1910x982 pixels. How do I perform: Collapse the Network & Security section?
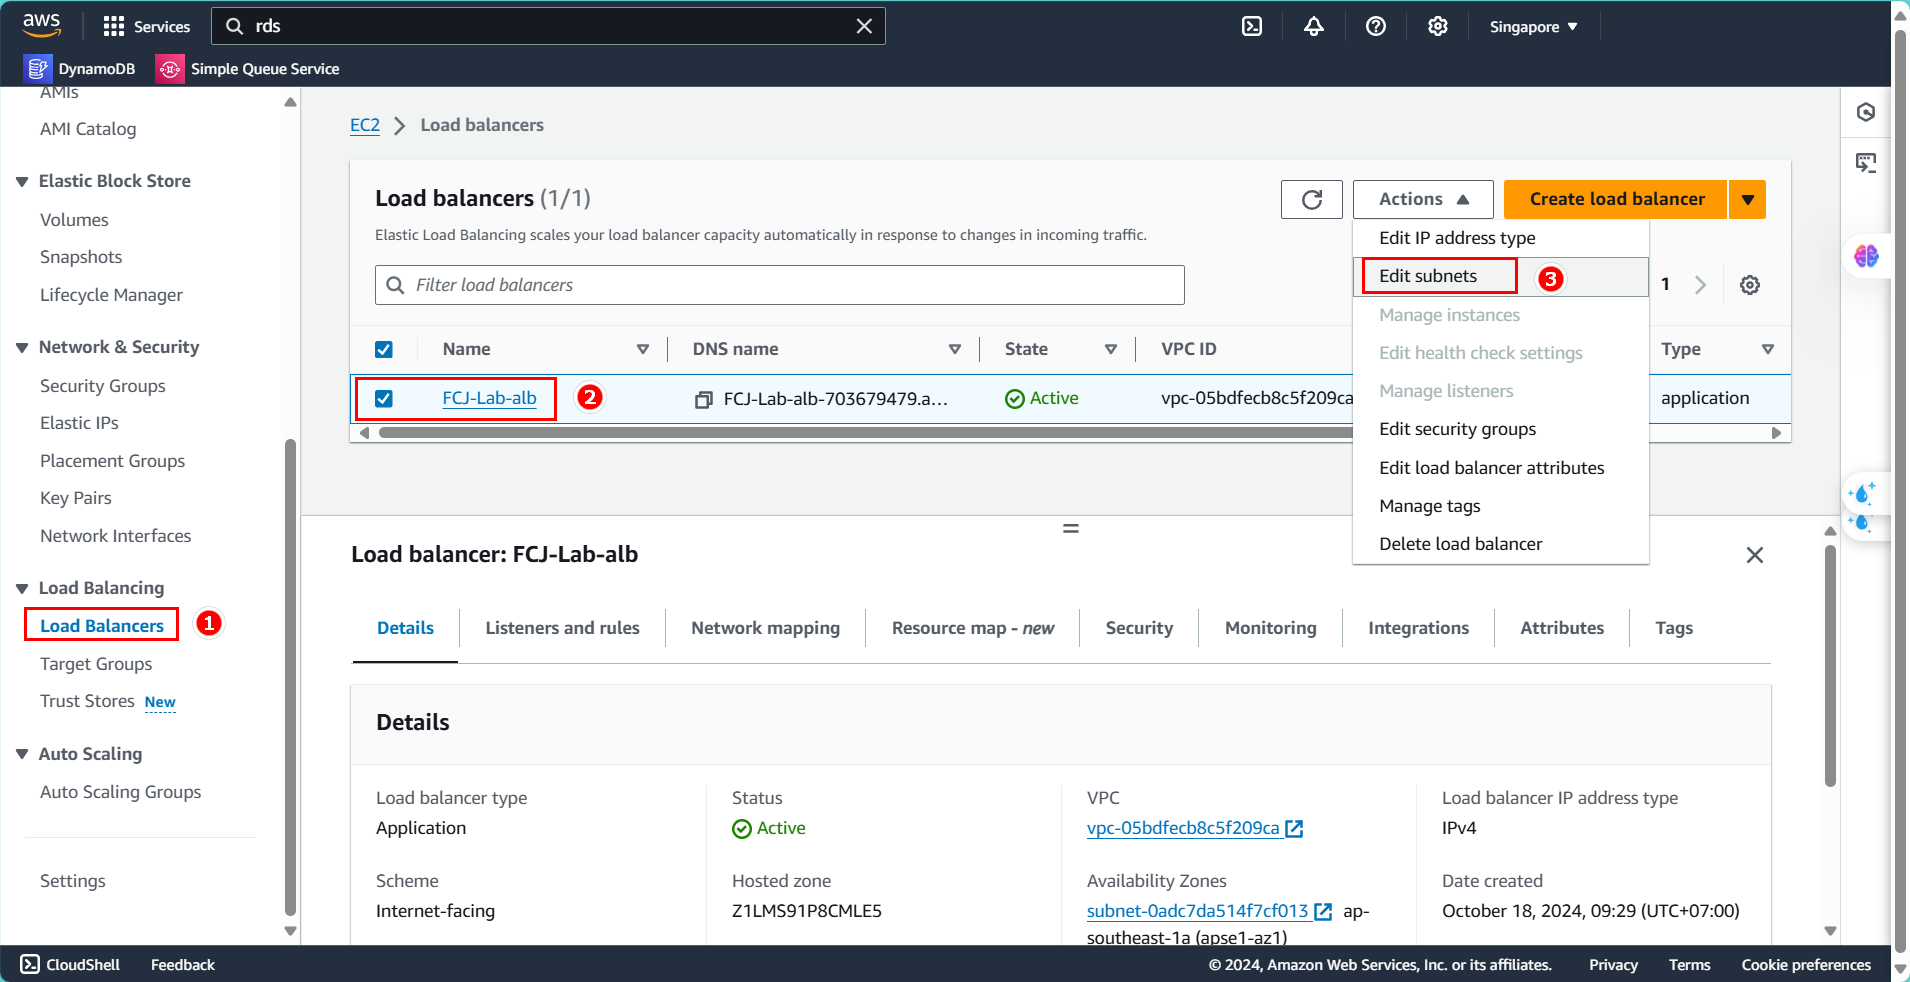click(22, 347)
